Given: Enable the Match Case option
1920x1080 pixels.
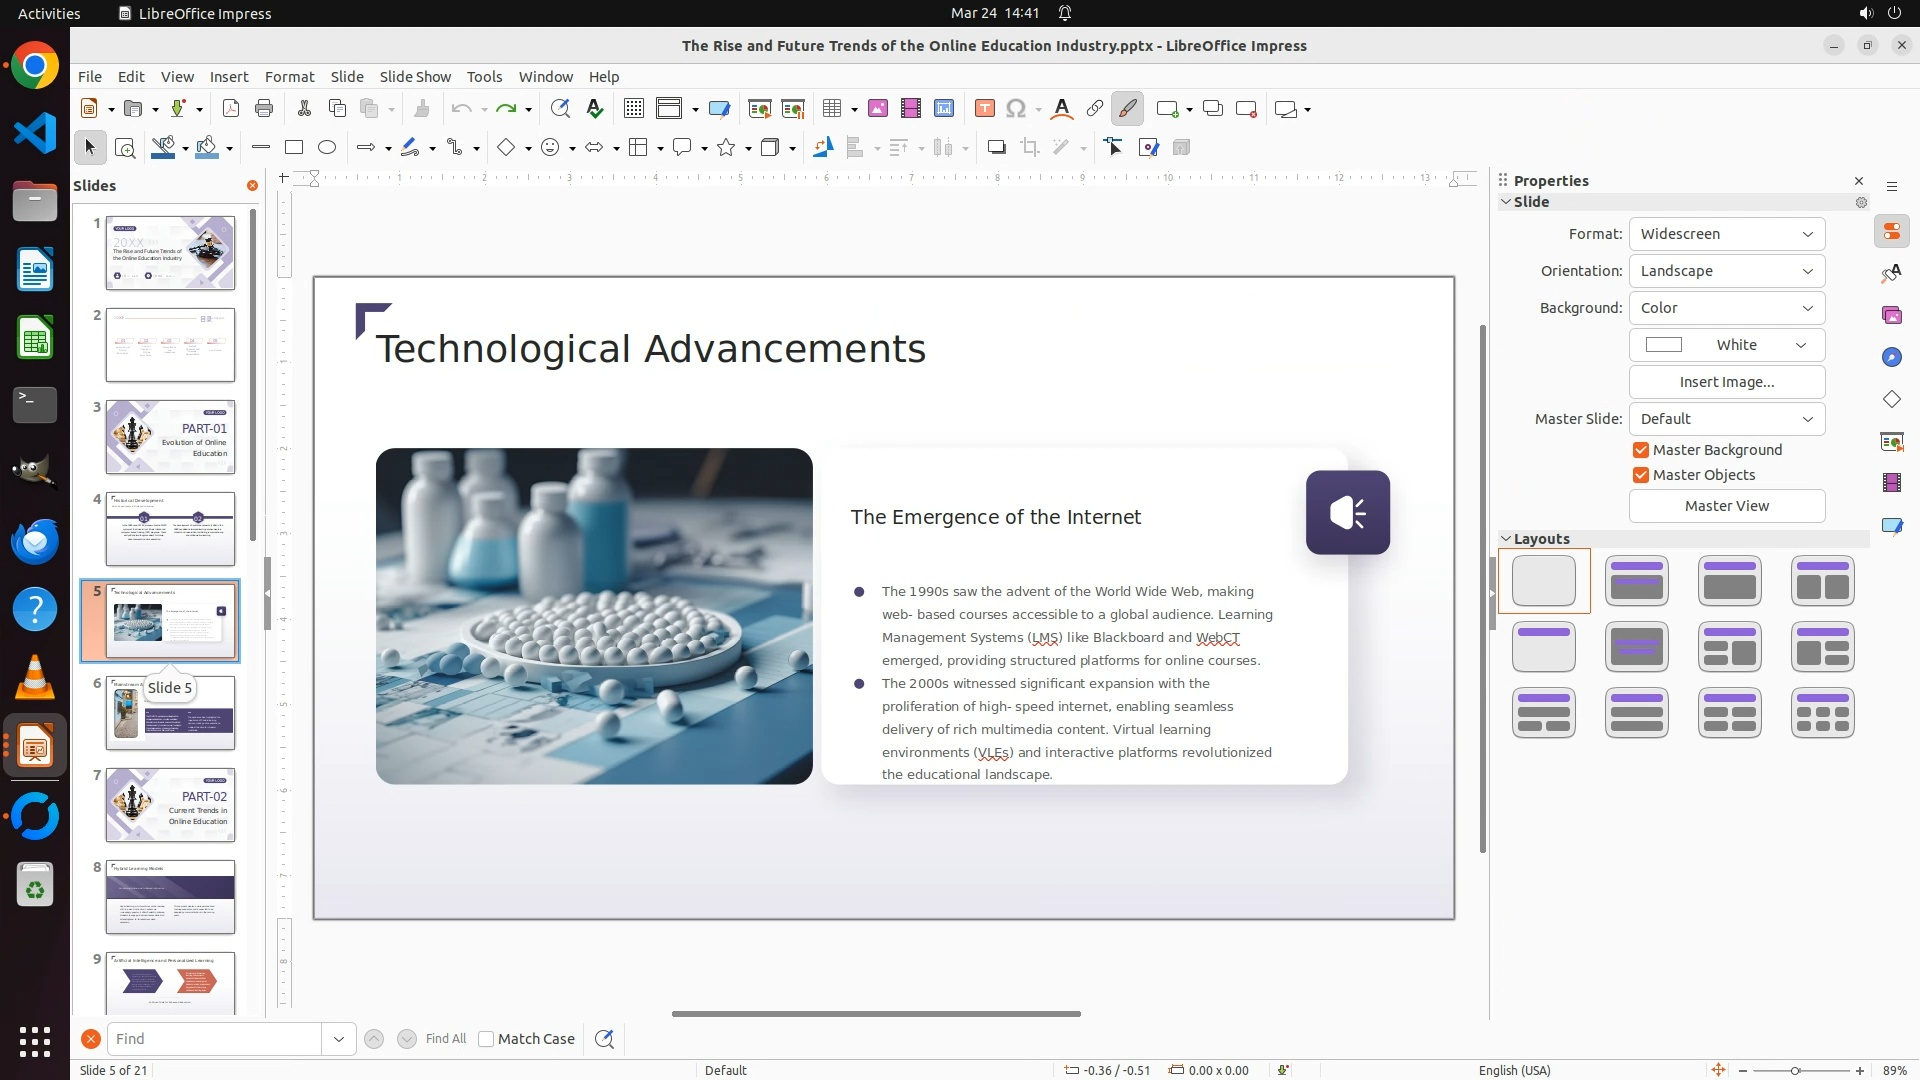Looking at the screenshot, I should click(x=487, y=1039).
